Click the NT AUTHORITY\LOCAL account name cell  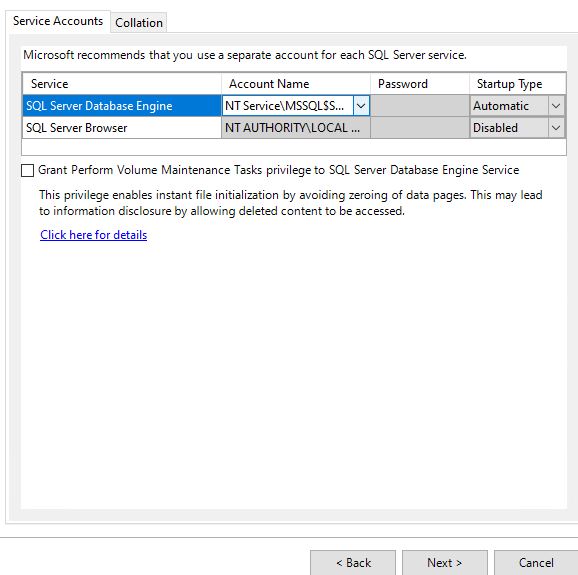(296, 128)
